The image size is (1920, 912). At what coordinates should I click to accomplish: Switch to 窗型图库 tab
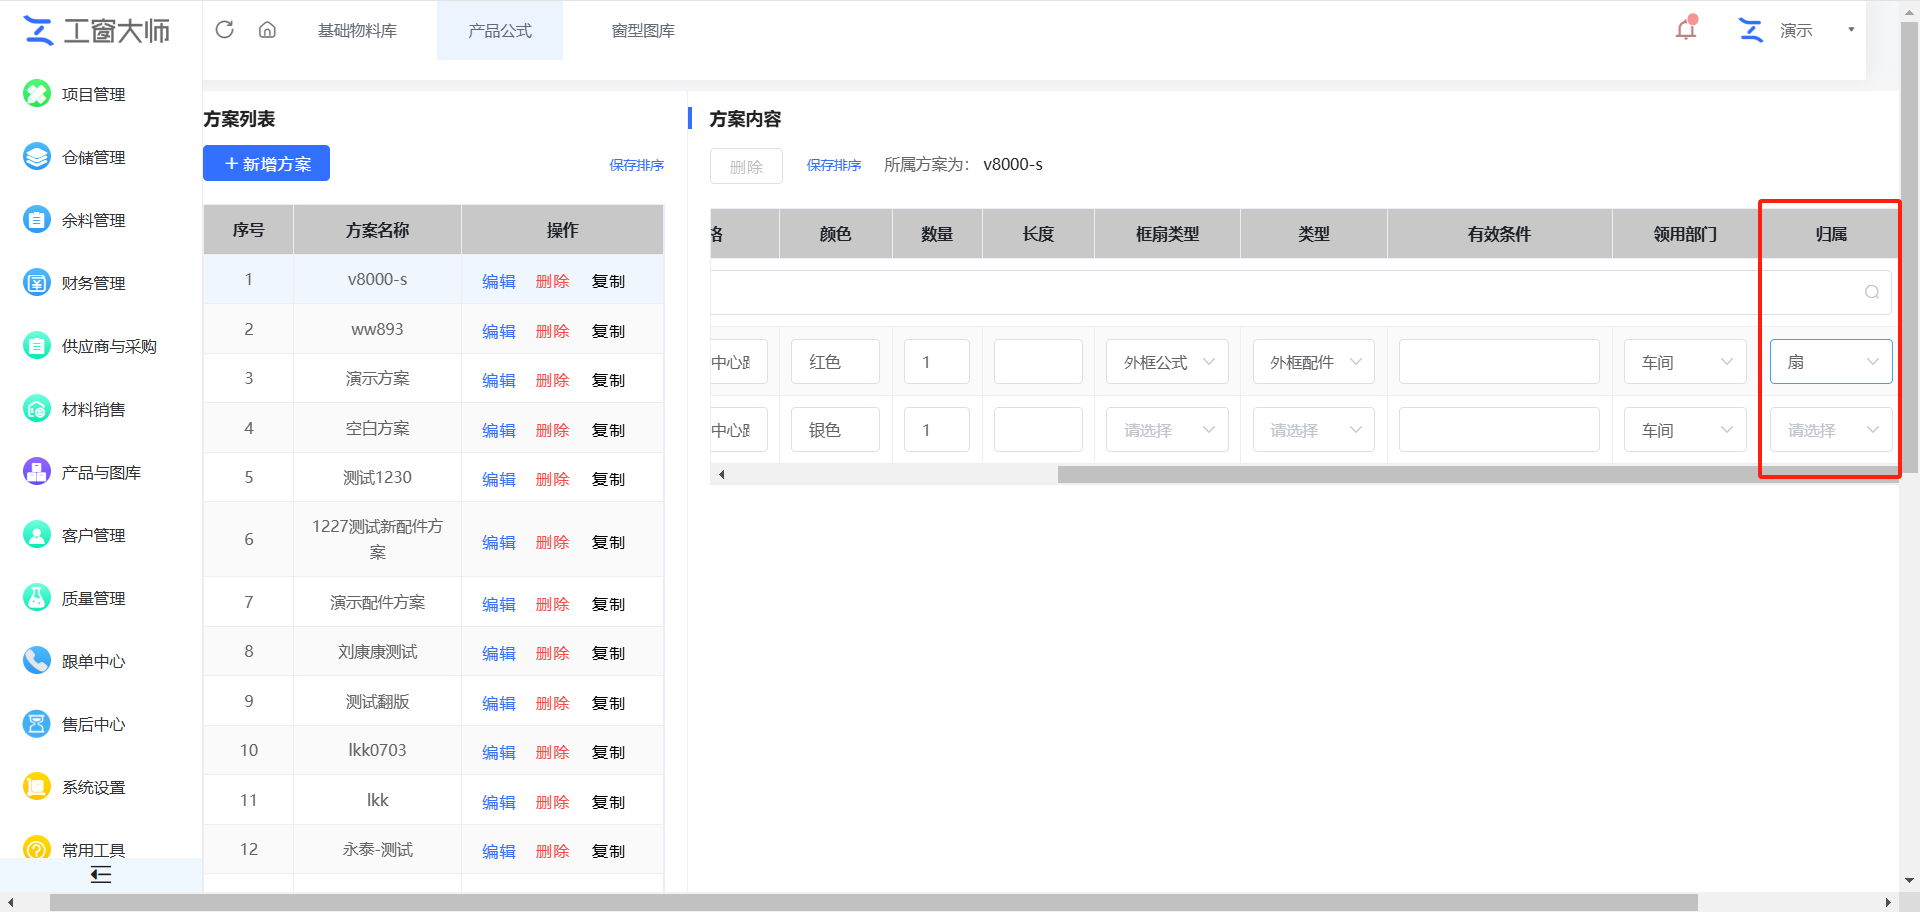643,31
